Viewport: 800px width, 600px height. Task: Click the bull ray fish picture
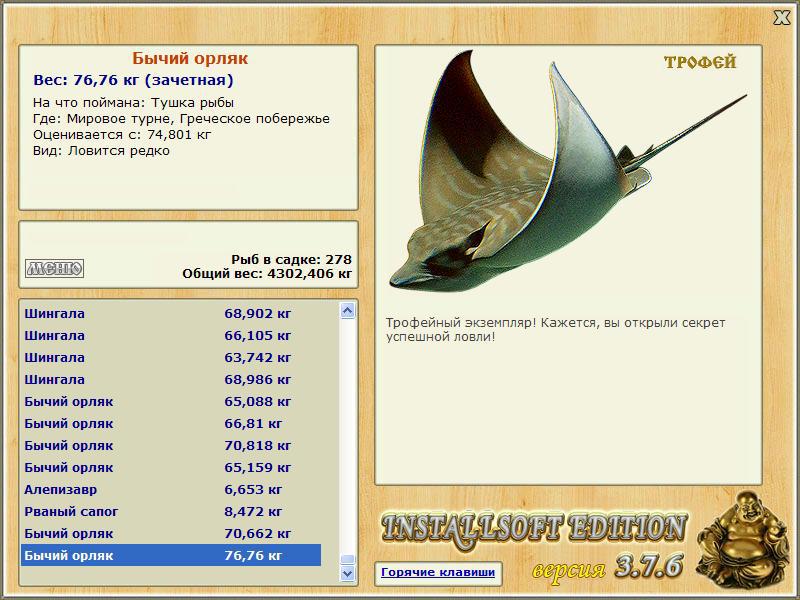566,171
